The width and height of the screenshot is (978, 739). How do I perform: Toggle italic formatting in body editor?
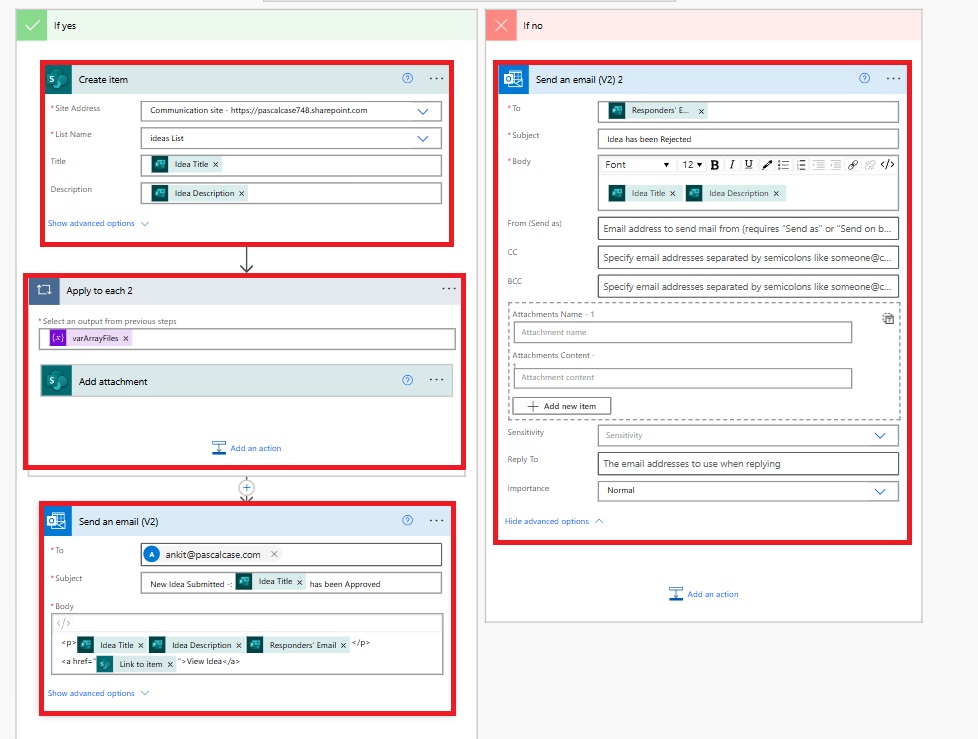[x=732, y=165]
